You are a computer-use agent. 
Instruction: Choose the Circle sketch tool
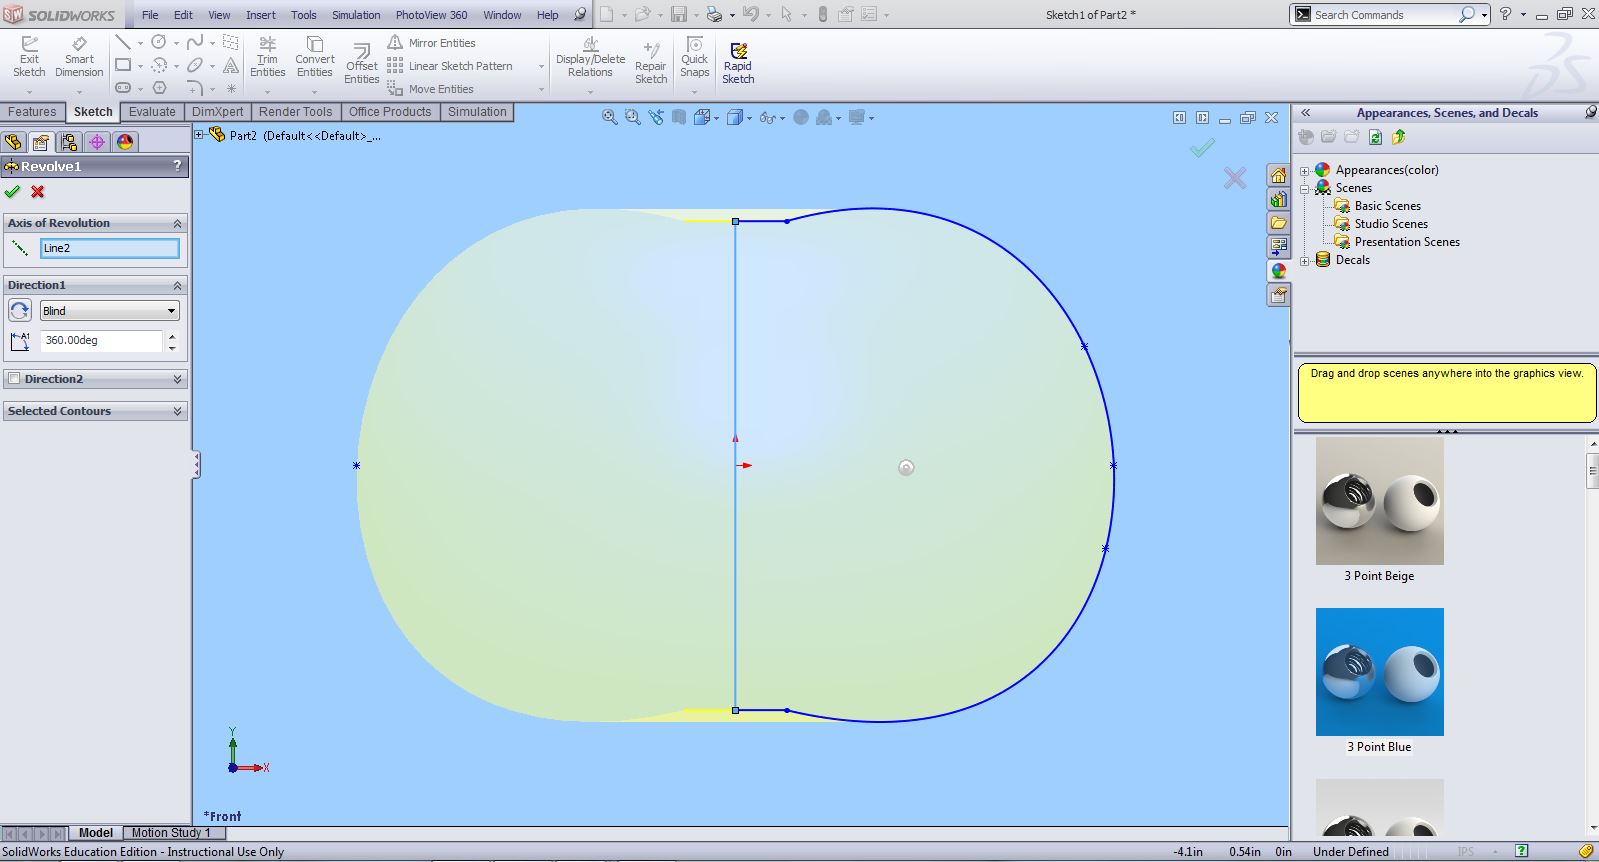tap(158, 42)
